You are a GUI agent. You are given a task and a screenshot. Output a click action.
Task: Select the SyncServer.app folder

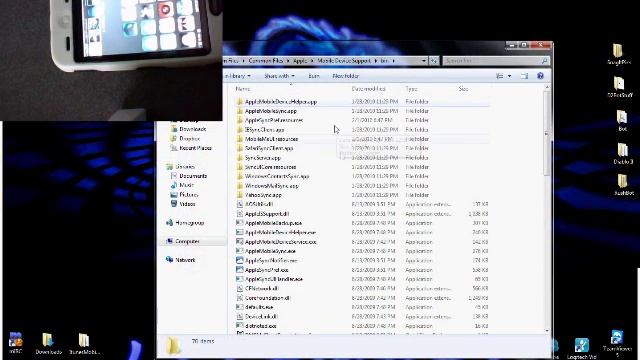(263, 158)
